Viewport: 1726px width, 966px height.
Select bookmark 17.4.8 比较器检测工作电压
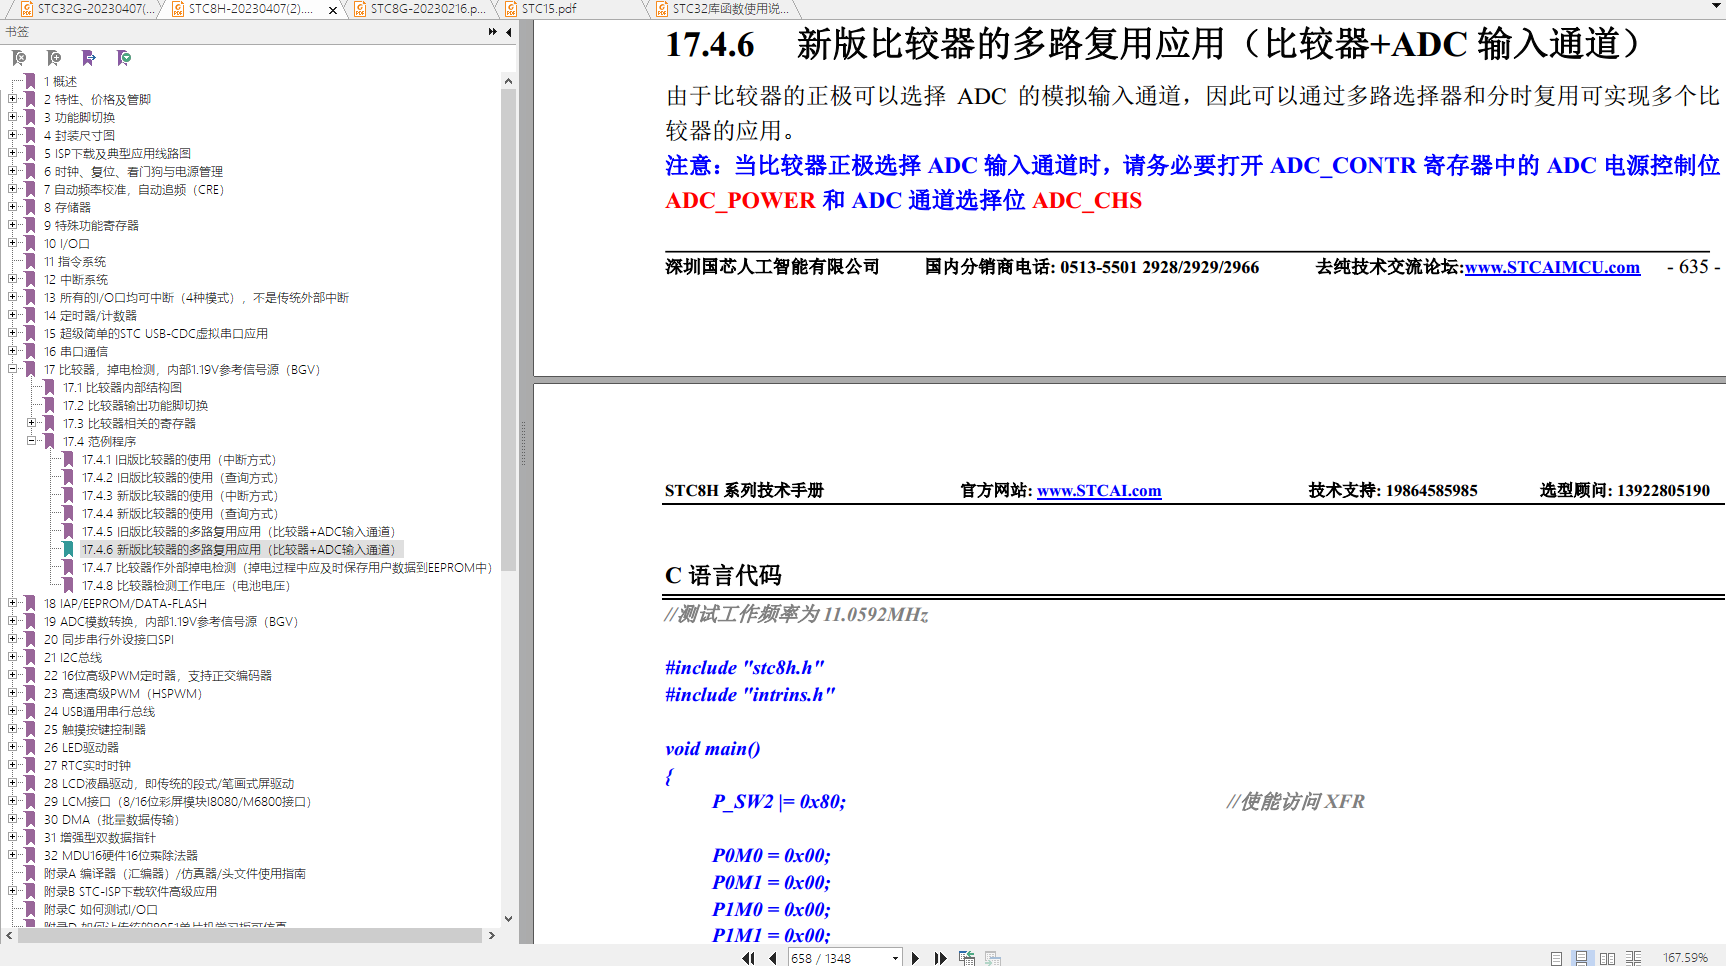[x=186, y=586]
